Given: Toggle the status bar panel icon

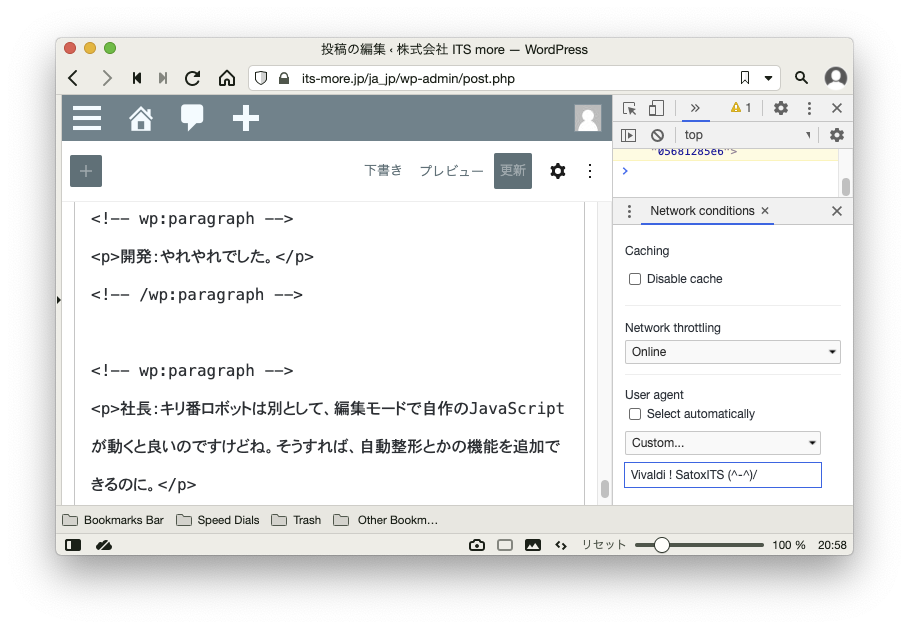Looking at the screenshot, I should click(73, 545).
